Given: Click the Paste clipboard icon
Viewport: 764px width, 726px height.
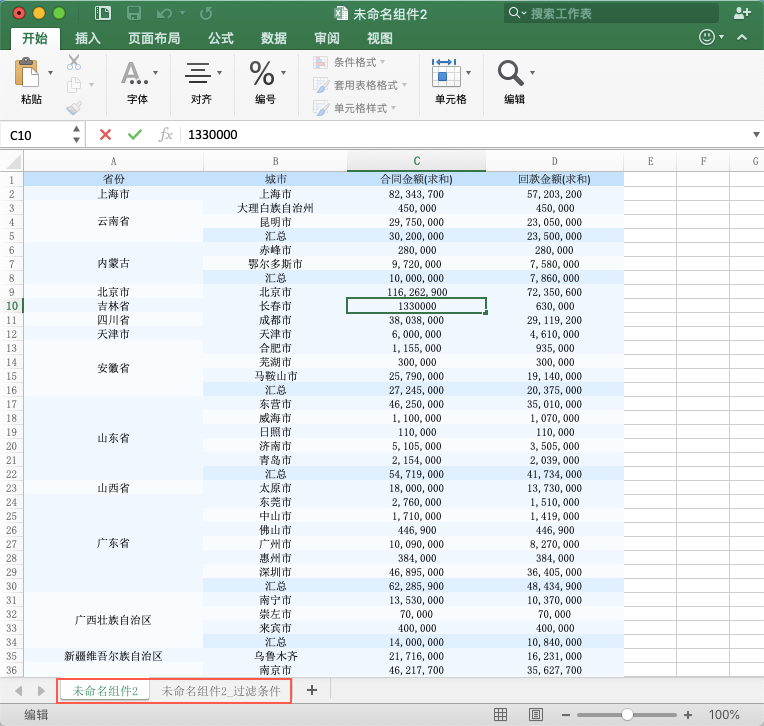Looking at the screenshot, I should coord(27,73).
